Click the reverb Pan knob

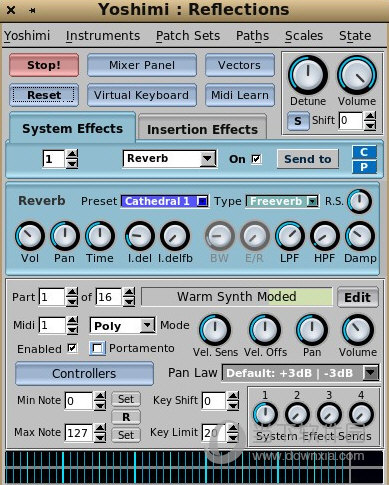click(65, 236)
